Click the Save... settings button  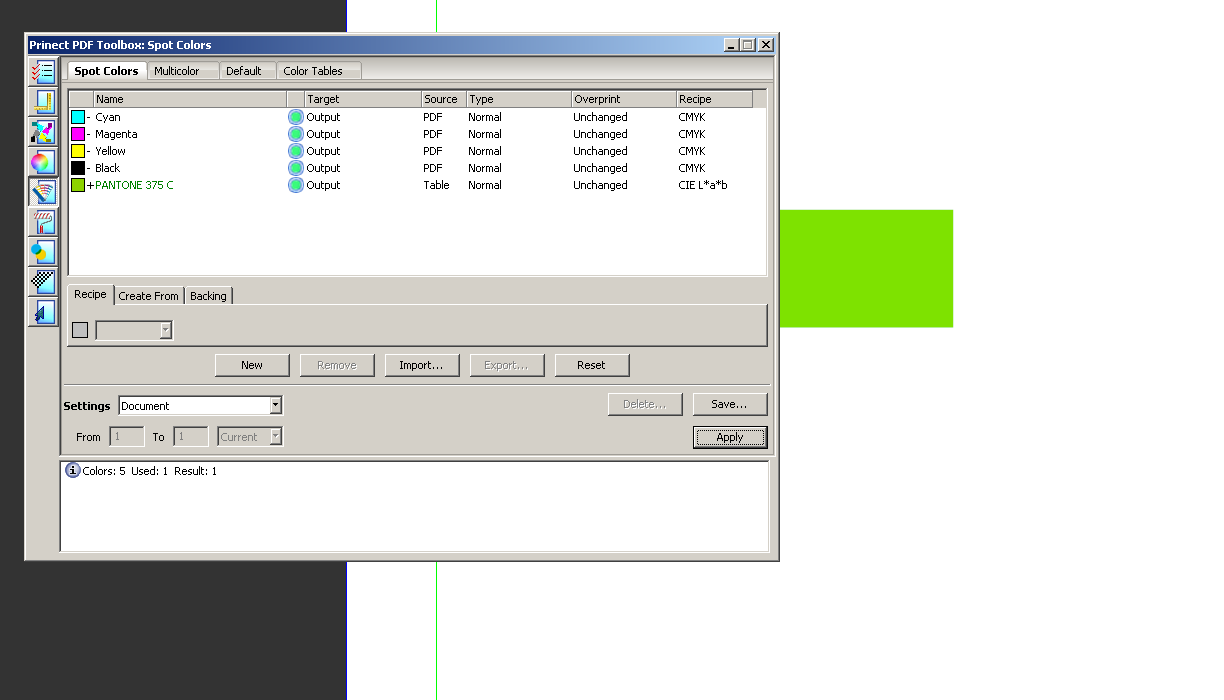coord(730,404)
